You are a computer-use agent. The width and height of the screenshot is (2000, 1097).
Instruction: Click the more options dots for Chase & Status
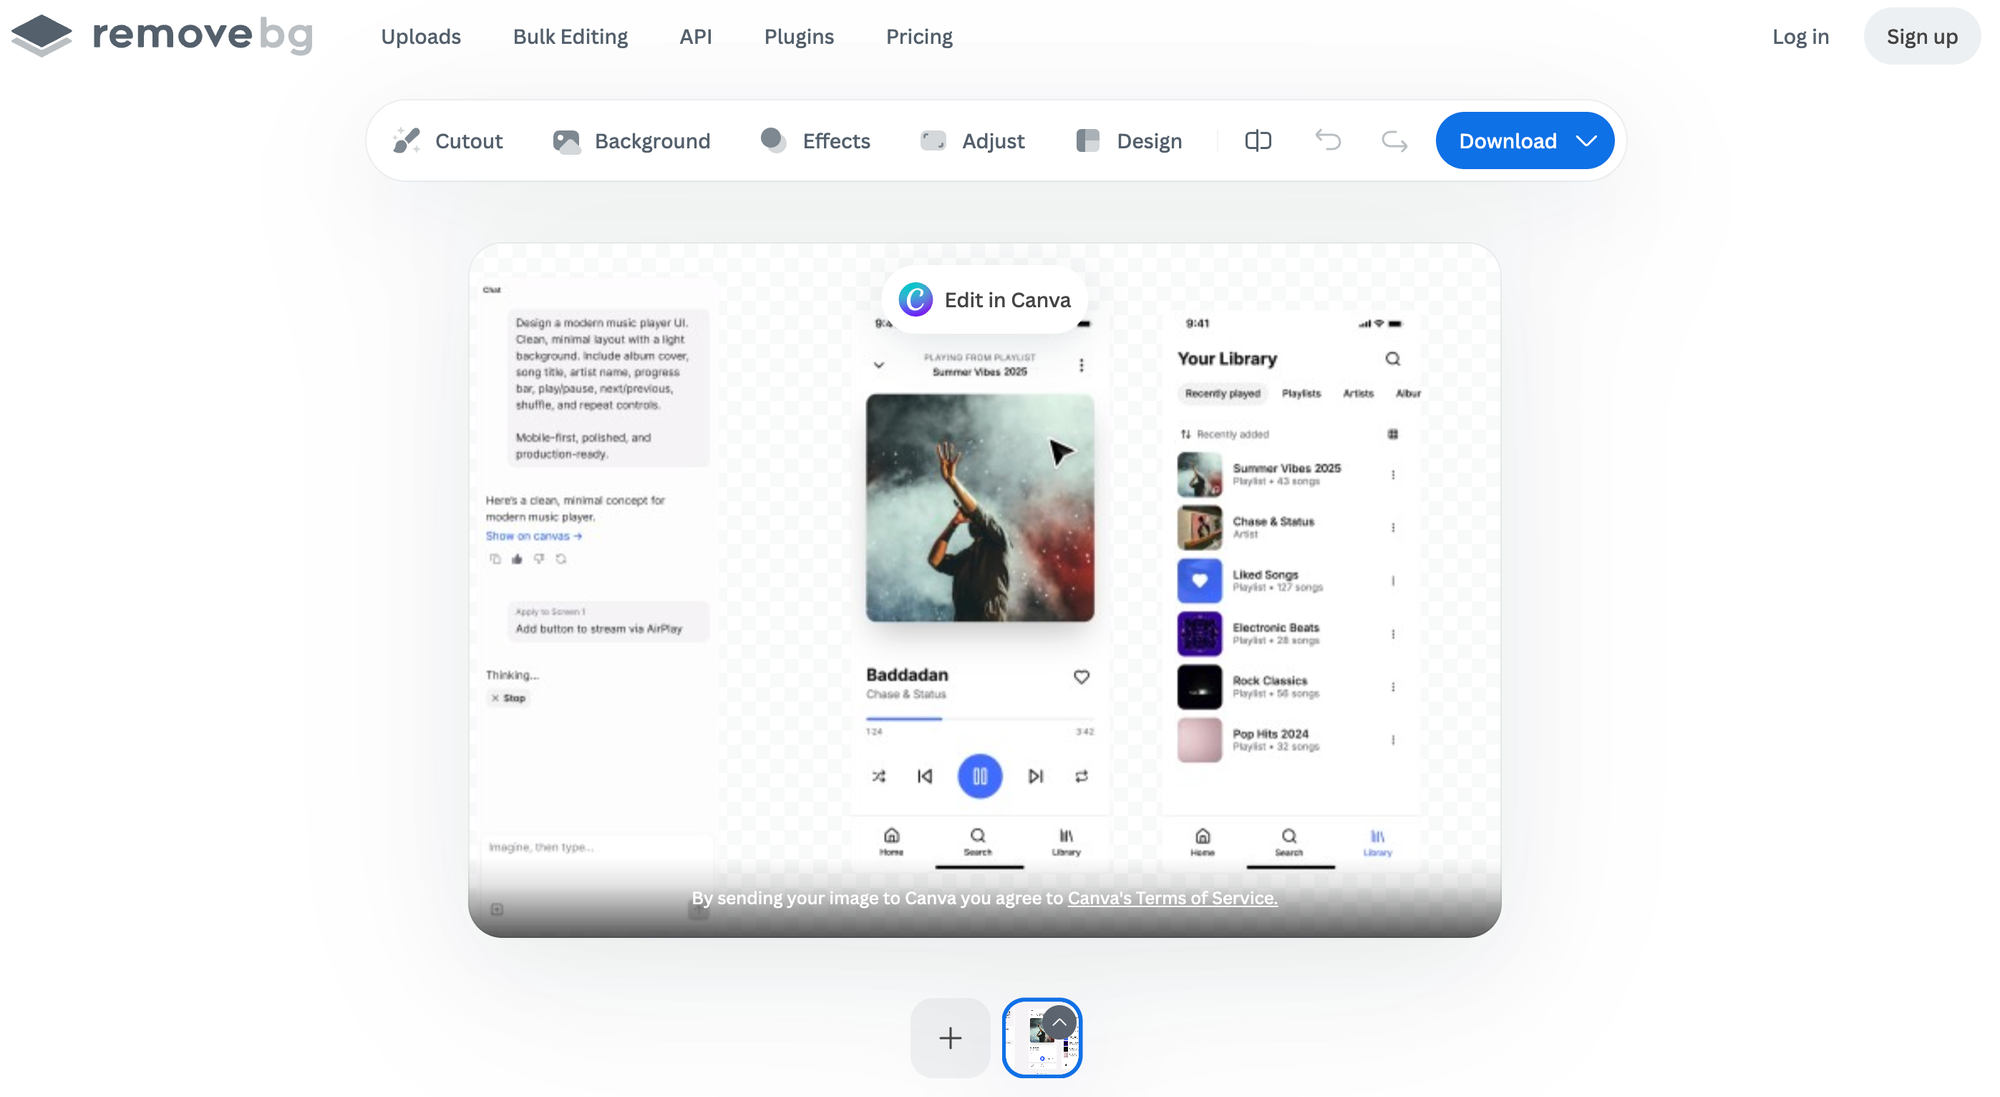[1393, 528]
